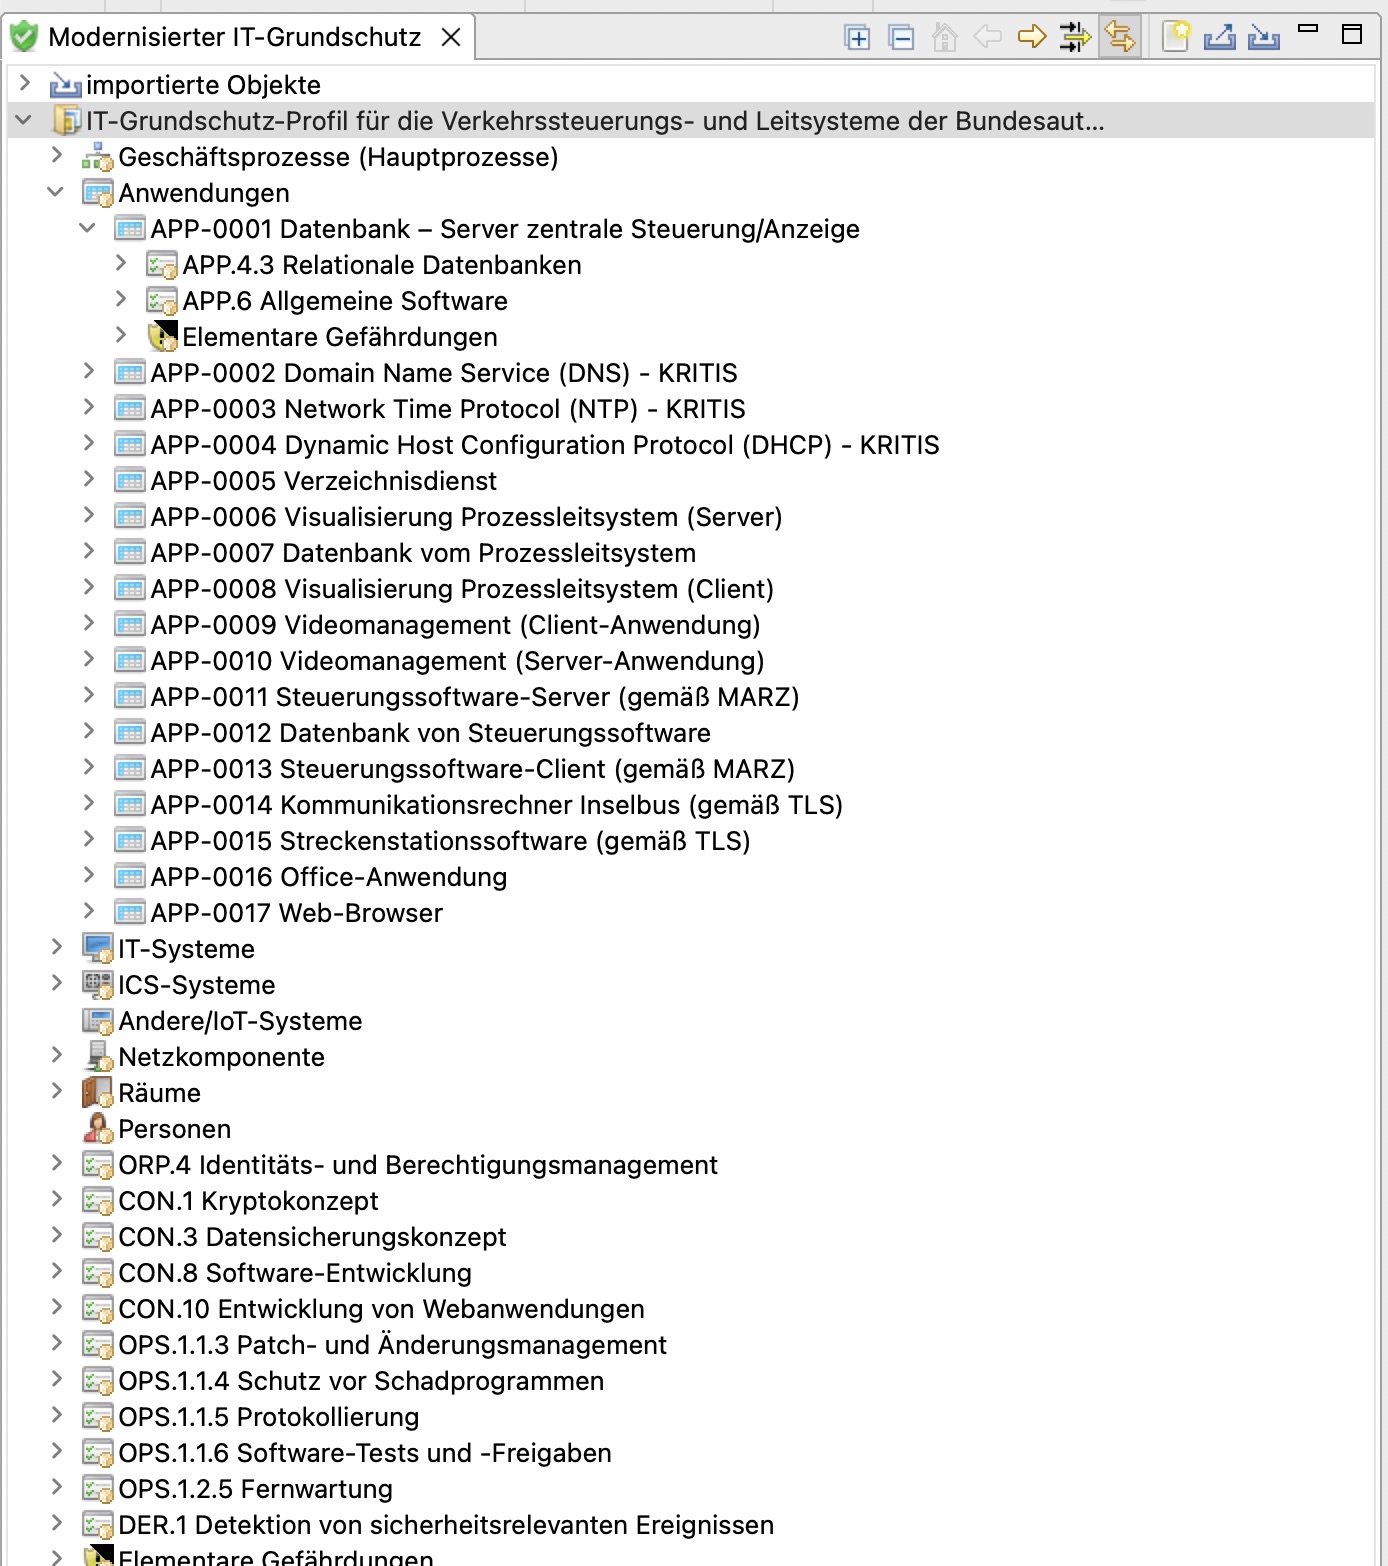Expand the IT-Systeme node
This screenshot has height=1566, width=1388.
pyautogui.click(x=57, y=947)
